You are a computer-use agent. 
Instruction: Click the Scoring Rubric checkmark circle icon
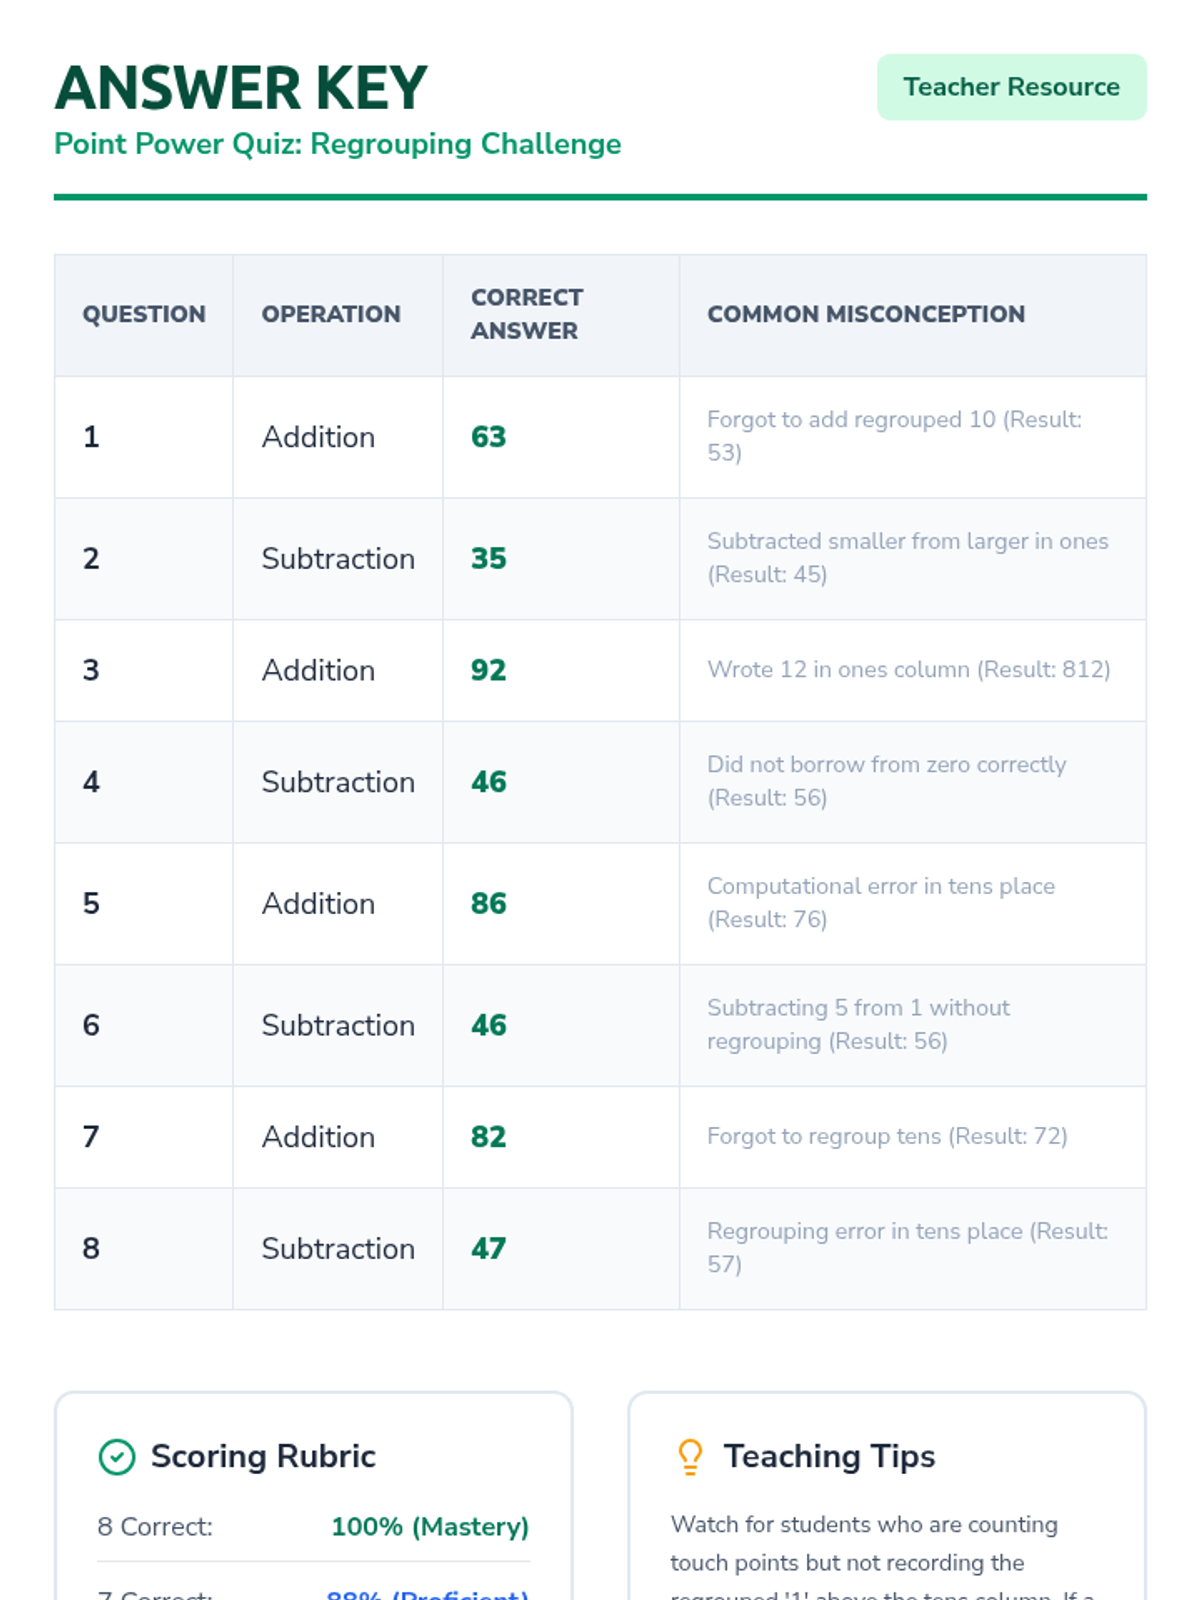[x=117, y=1457]
